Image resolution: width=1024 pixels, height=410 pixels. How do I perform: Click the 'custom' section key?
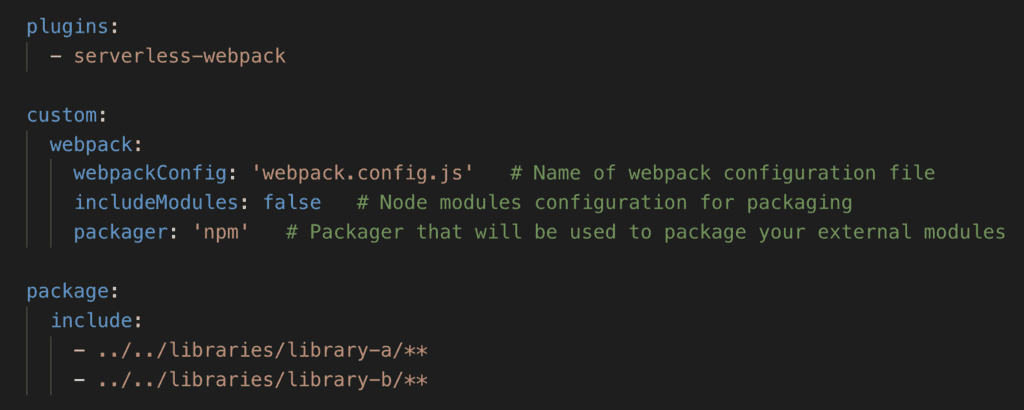62,114
